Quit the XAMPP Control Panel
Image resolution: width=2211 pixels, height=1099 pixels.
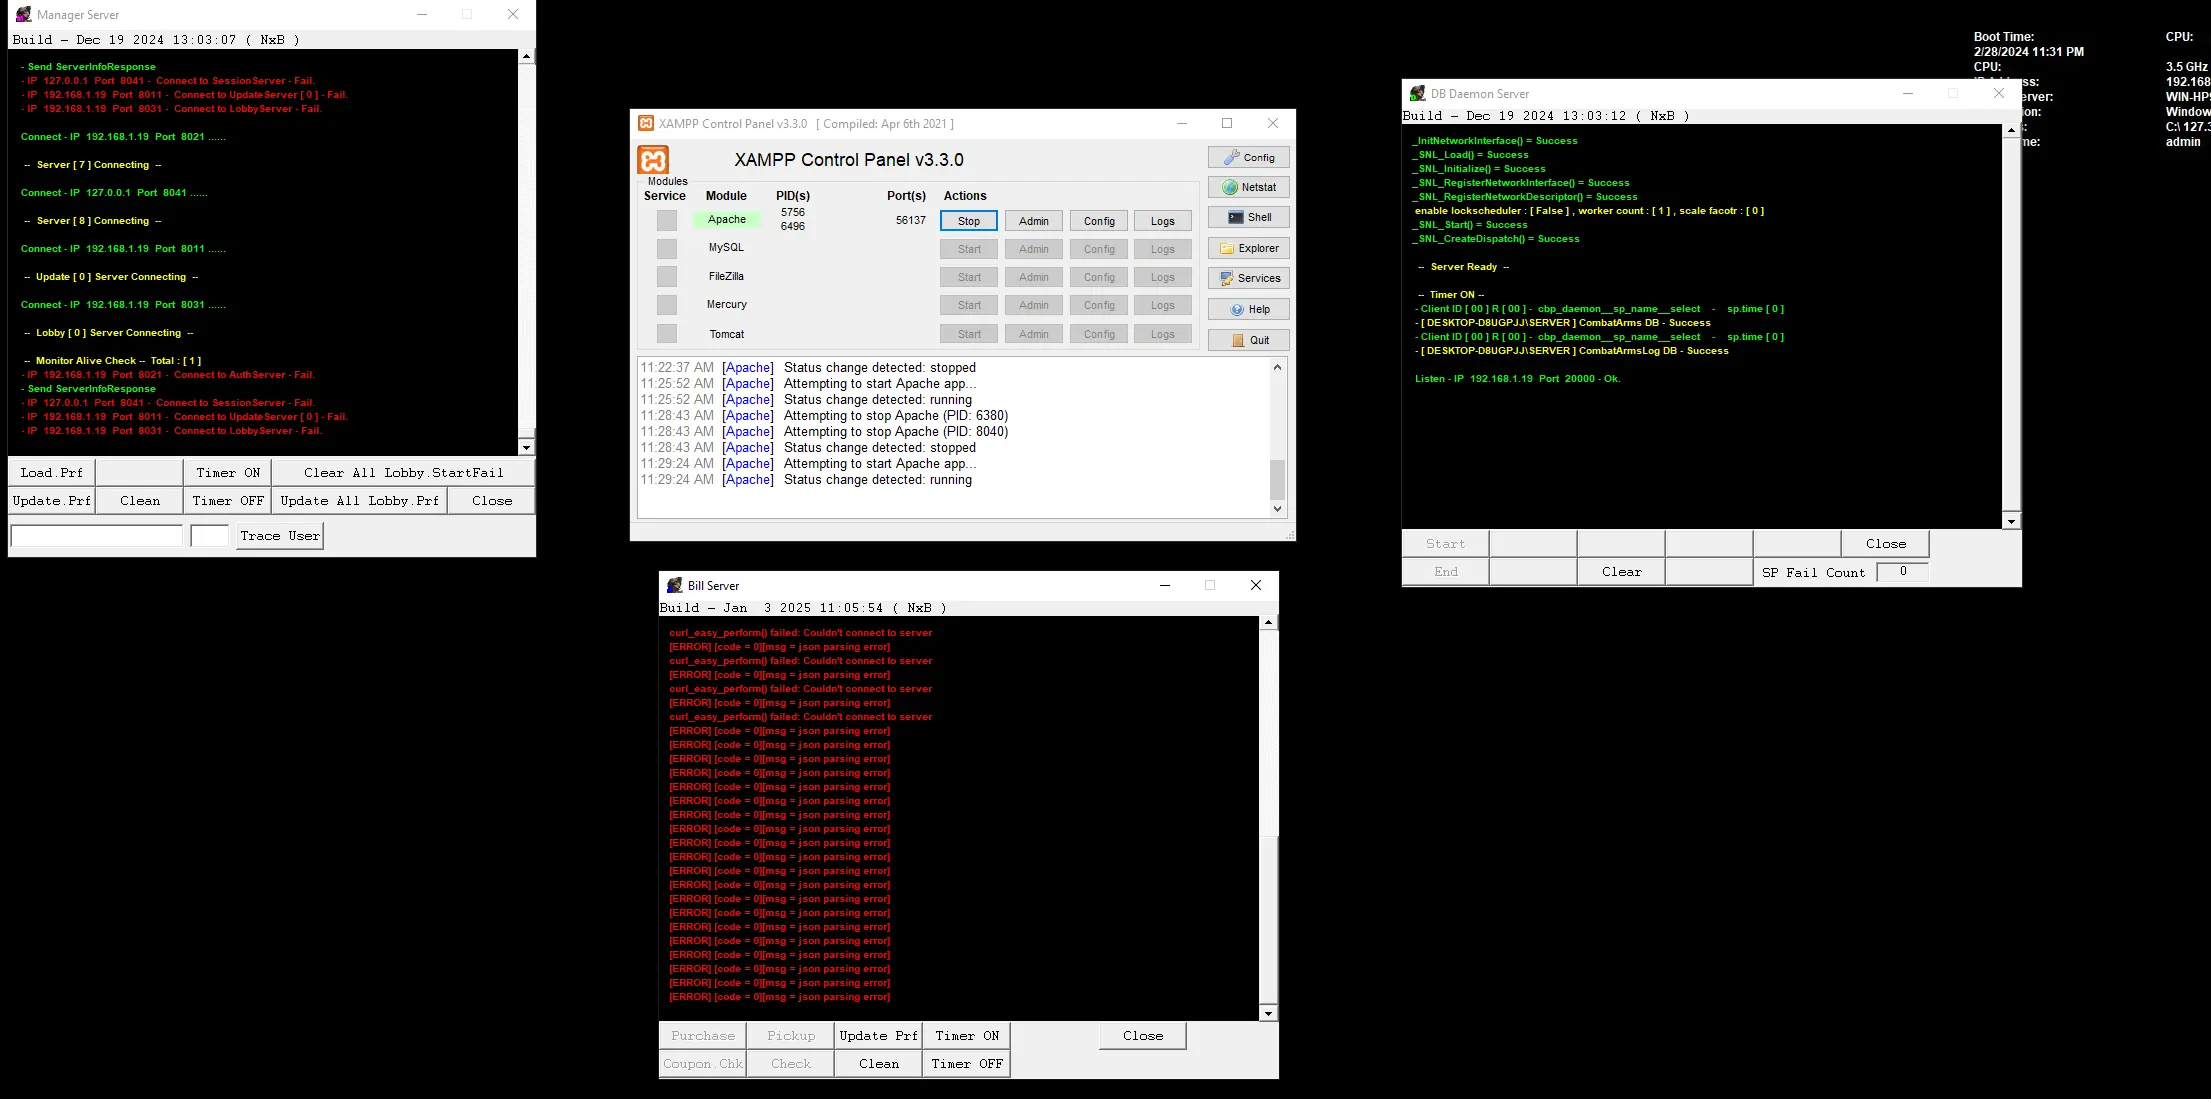1248,340
